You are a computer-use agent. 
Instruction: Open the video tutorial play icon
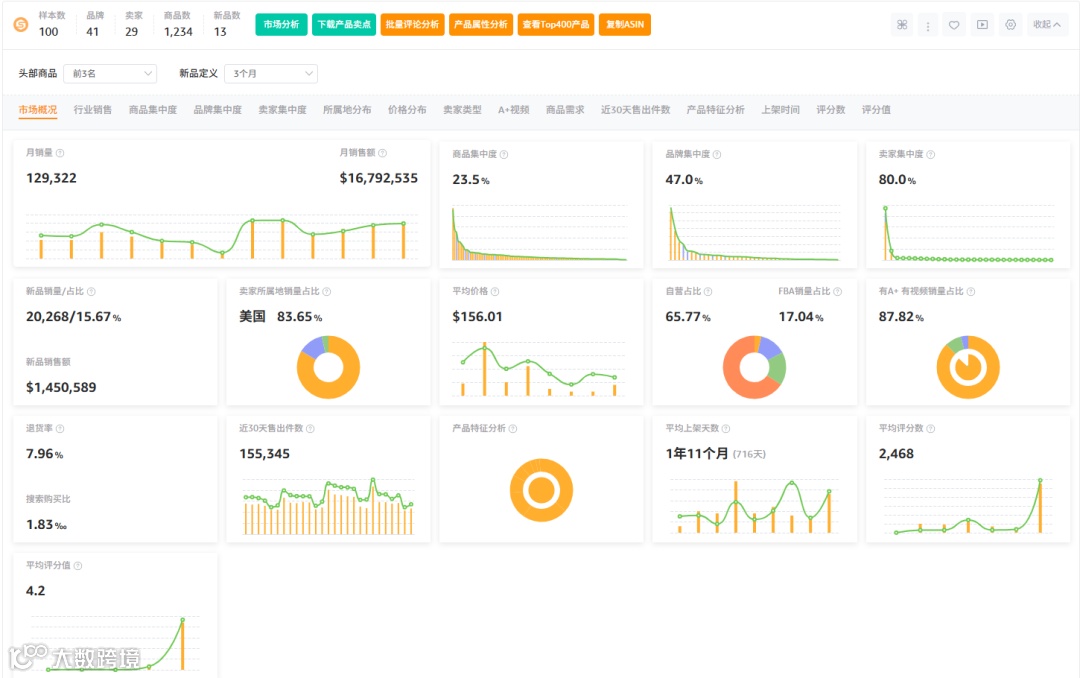982,25
